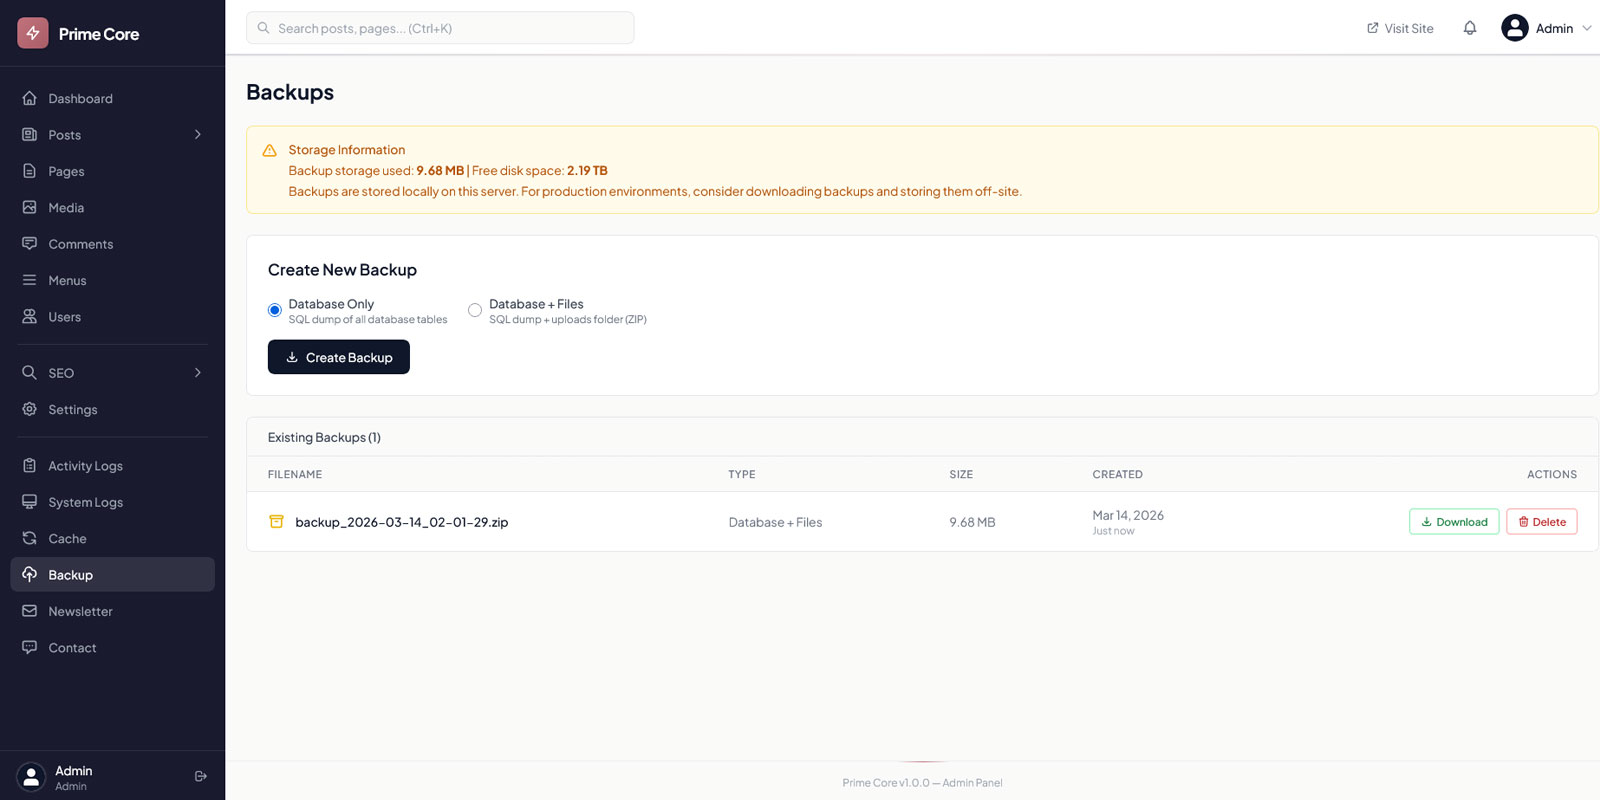The image size is (1600, 800).
Task: Click the notification bell icon
Action: pos(1469,28)
